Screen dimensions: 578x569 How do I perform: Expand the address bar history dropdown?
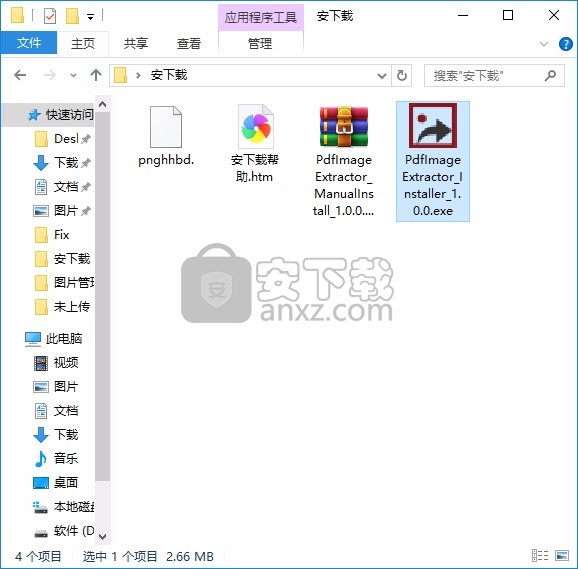click(382, 76)
